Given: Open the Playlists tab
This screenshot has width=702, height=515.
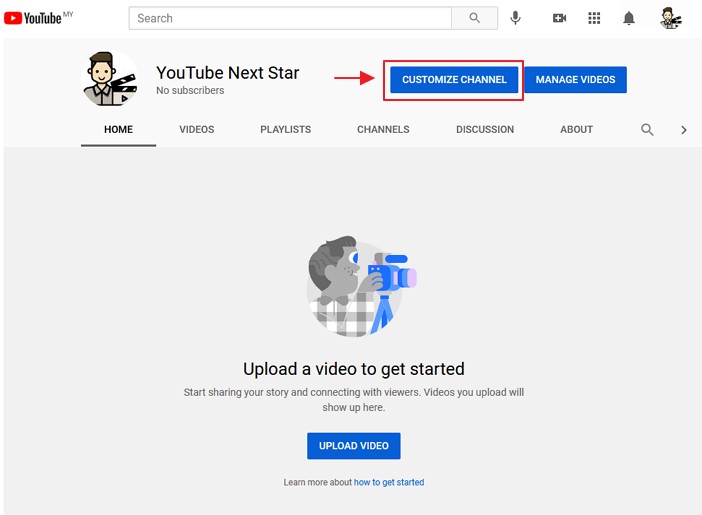Looking at the screenshot, I should coord(286,129).
